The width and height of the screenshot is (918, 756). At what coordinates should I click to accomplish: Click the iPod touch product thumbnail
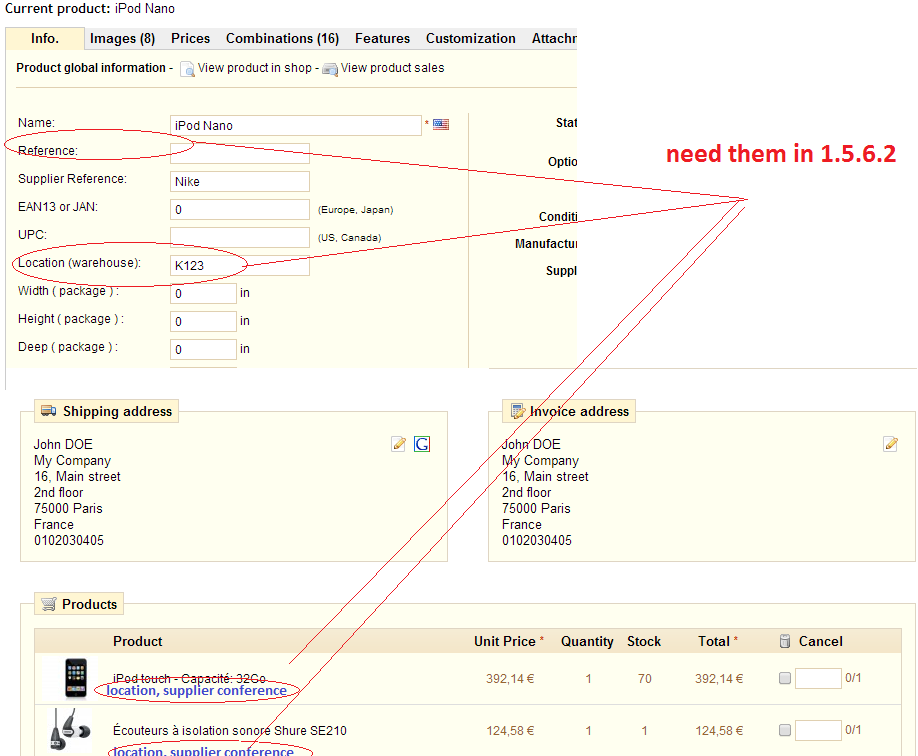[x=76, y=678]
